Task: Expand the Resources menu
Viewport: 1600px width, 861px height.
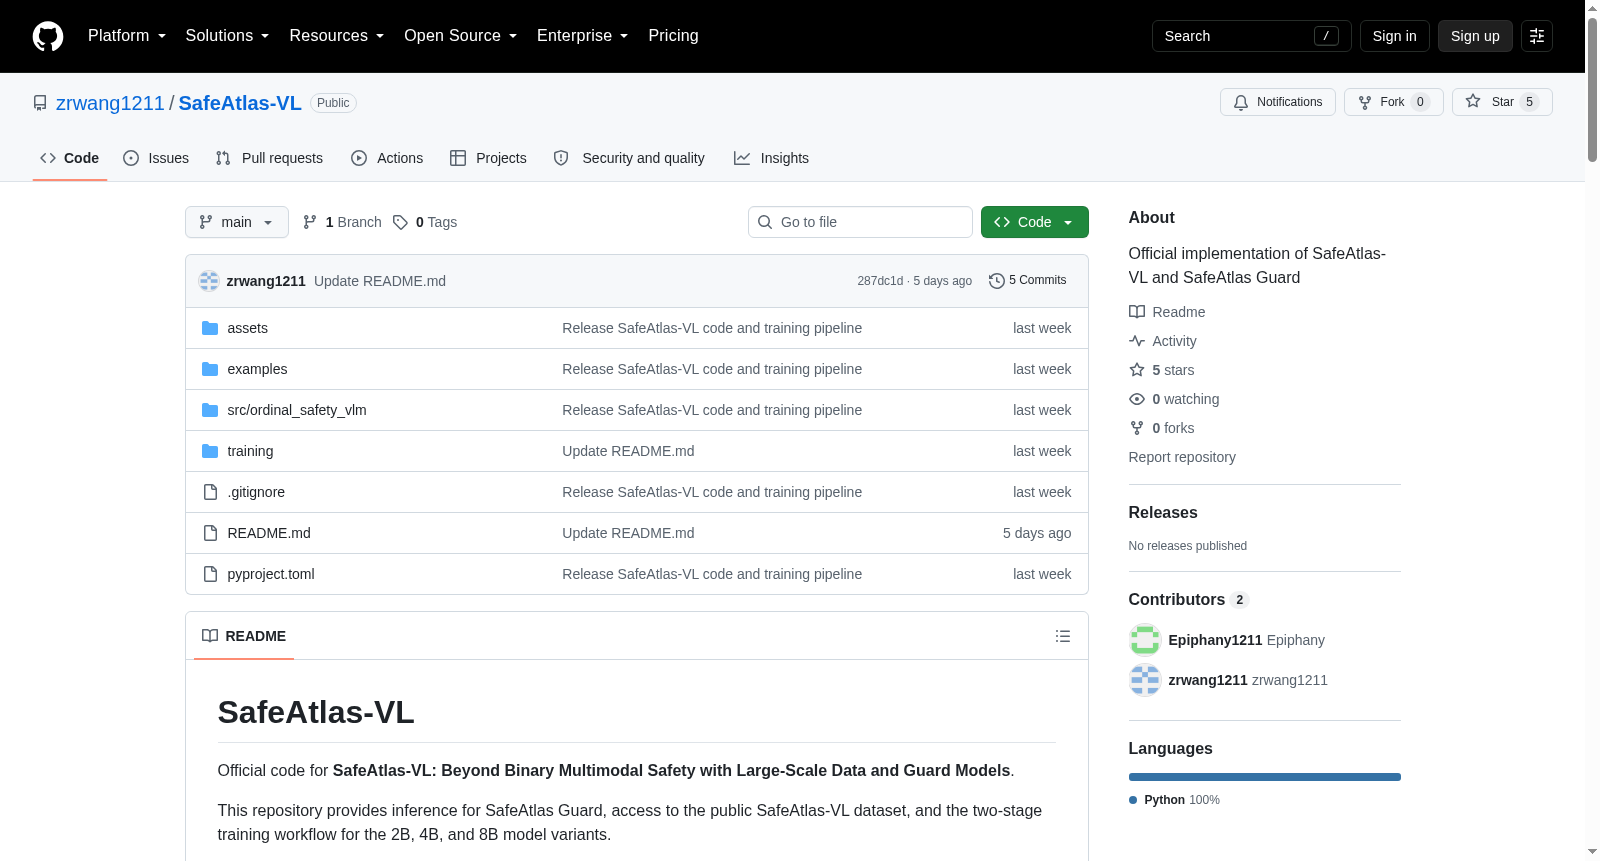Action: click(x=337, y=36)
